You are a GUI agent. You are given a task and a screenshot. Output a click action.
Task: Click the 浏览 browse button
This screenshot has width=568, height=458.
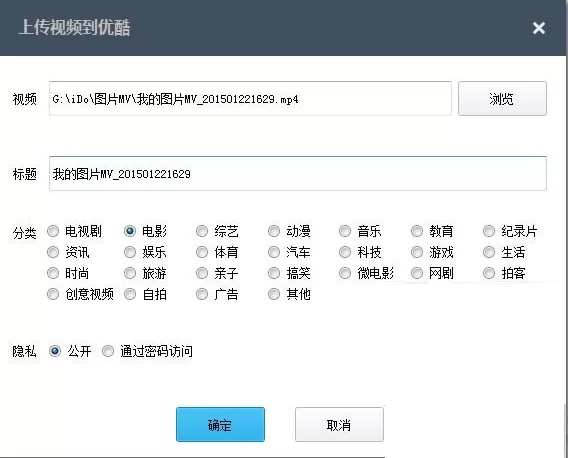point(502,99)
